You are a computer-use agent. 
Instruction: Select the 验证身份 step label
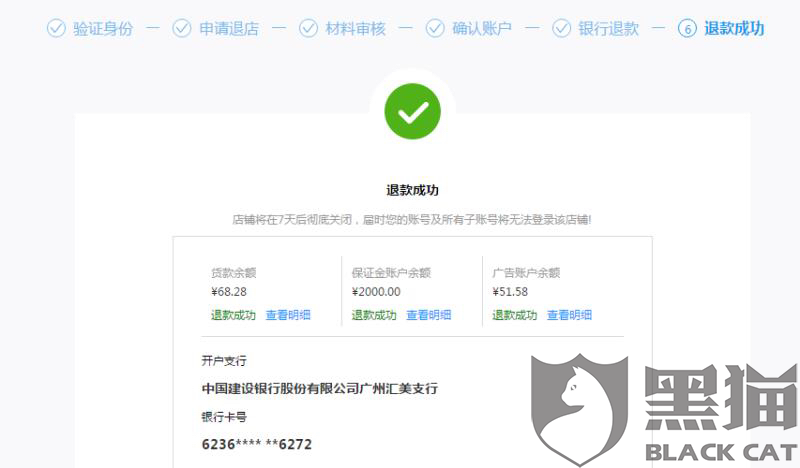pos(103,29)
